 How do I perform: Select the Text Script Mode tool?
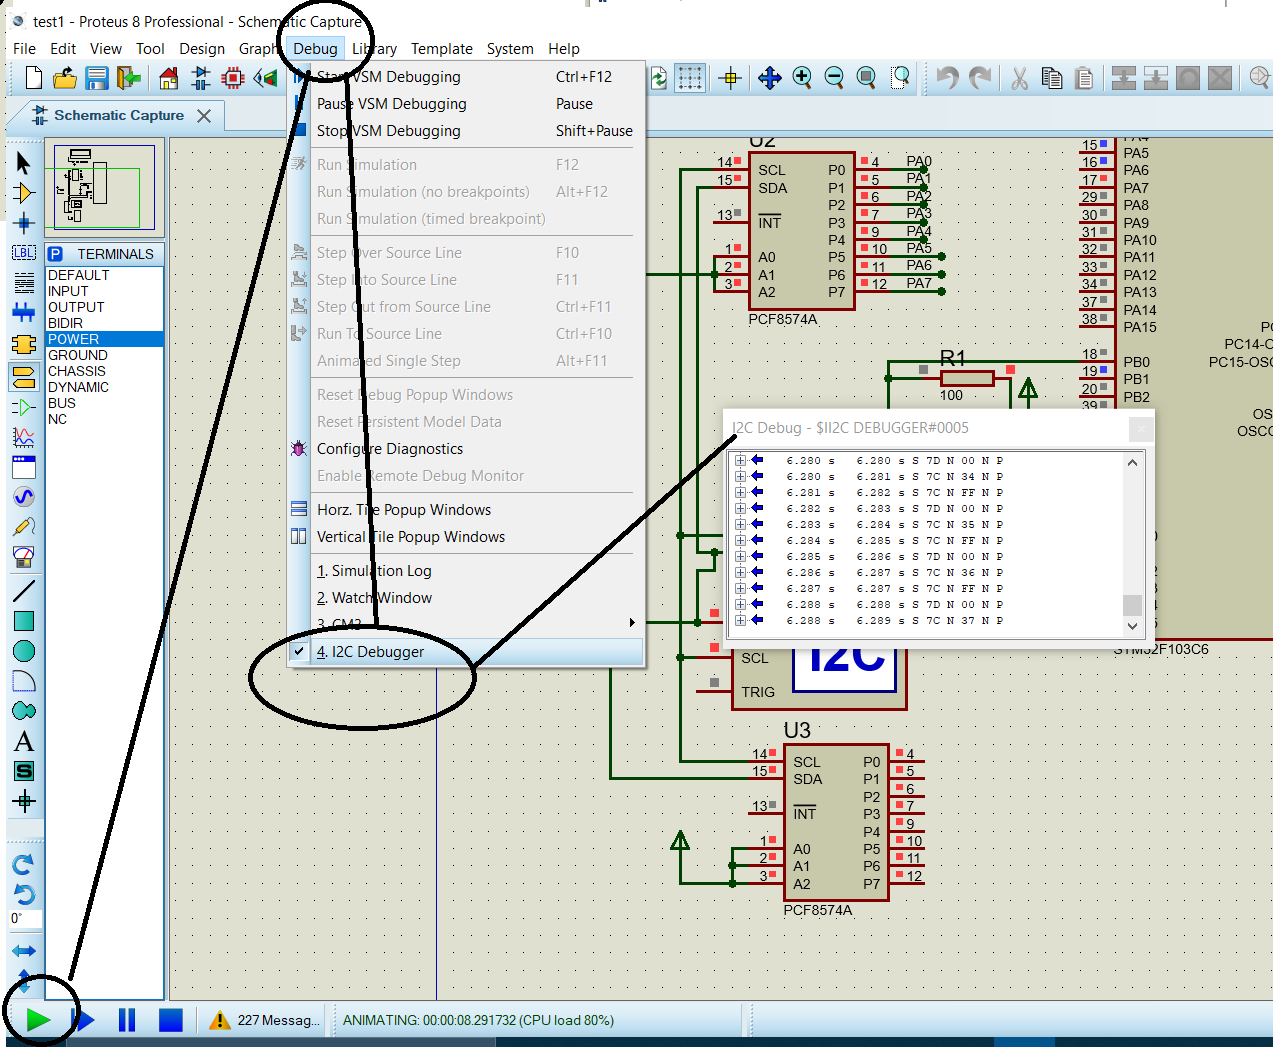coord(24,283)
